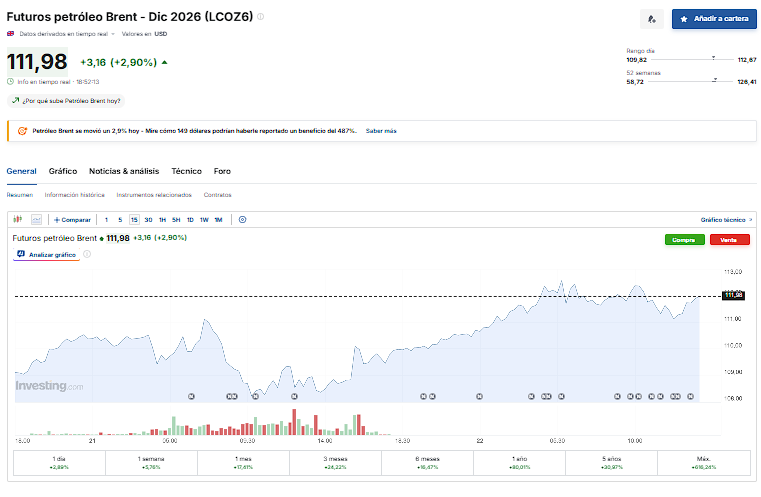
Task: Select the 5 años performance range
Action: pyautogui.click(x=612, y=463)
